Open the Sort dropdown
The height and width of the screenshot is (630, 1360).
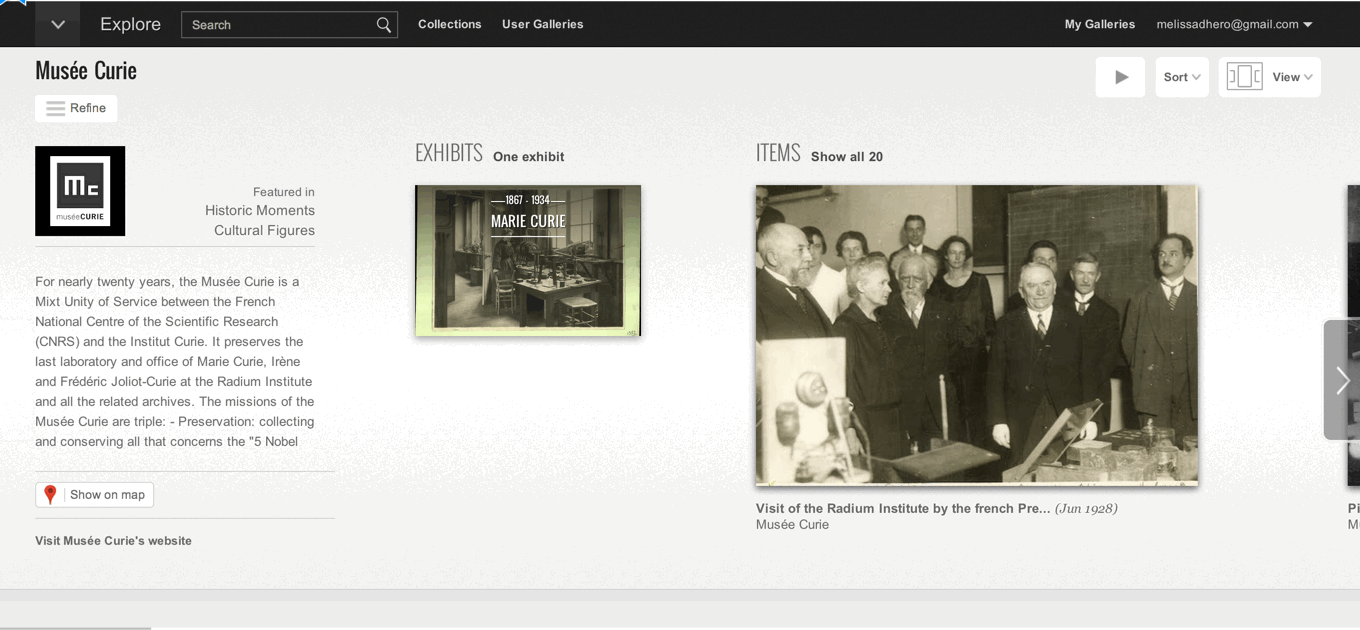1182,76
